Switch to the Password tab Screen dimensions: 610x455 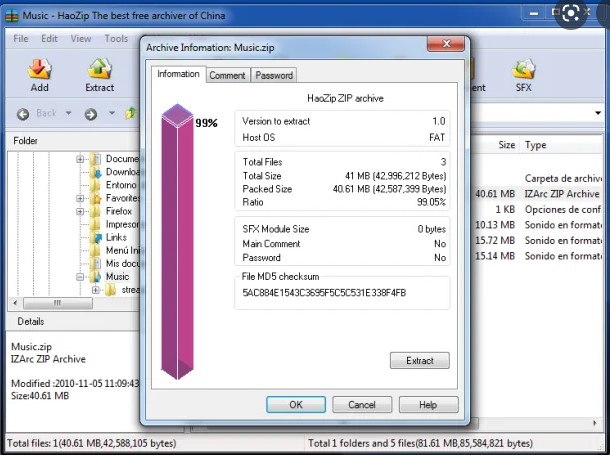(274, 75)
